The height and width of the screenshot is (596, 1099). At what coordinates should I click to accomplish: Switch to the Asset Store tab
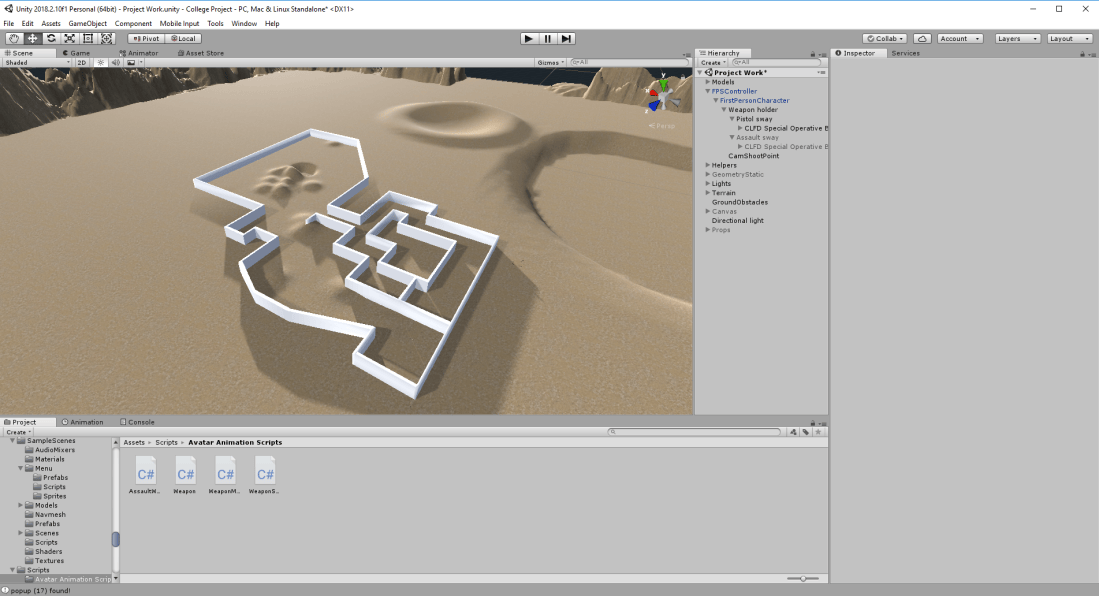[201, 53]
